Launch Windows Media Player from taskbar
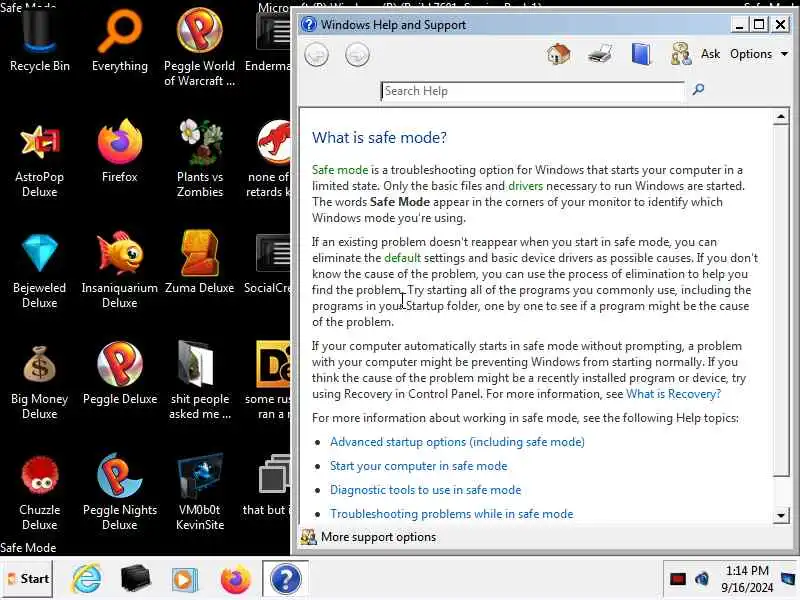The height and width of the screenshot is (600, 800). tap(184, 580)
